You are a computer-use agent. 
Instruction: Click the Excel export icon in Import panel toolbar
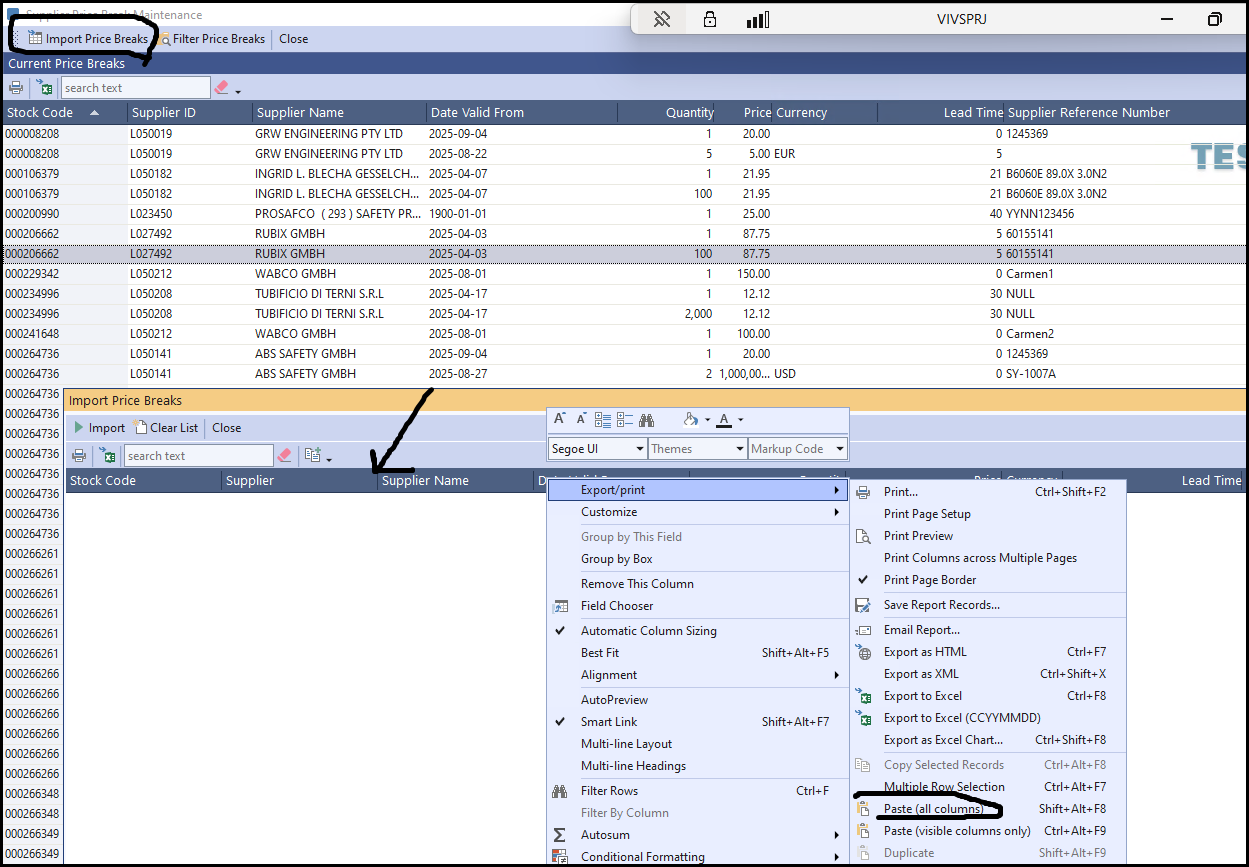[x=107, y=456]
